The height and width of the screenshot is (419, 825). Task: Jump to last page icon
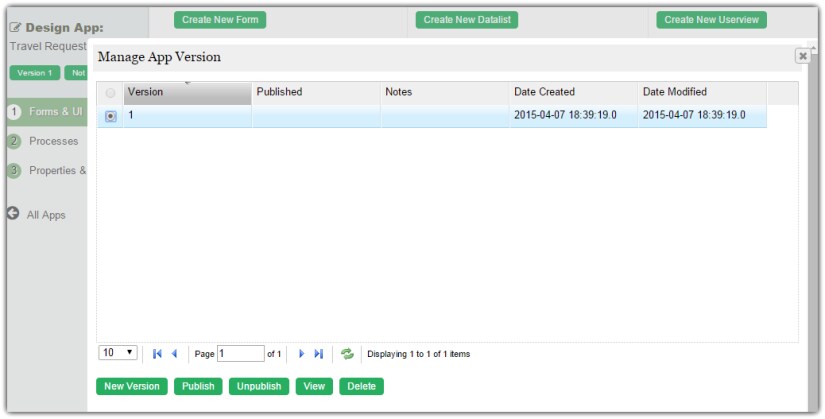click(x=318, y=354)
